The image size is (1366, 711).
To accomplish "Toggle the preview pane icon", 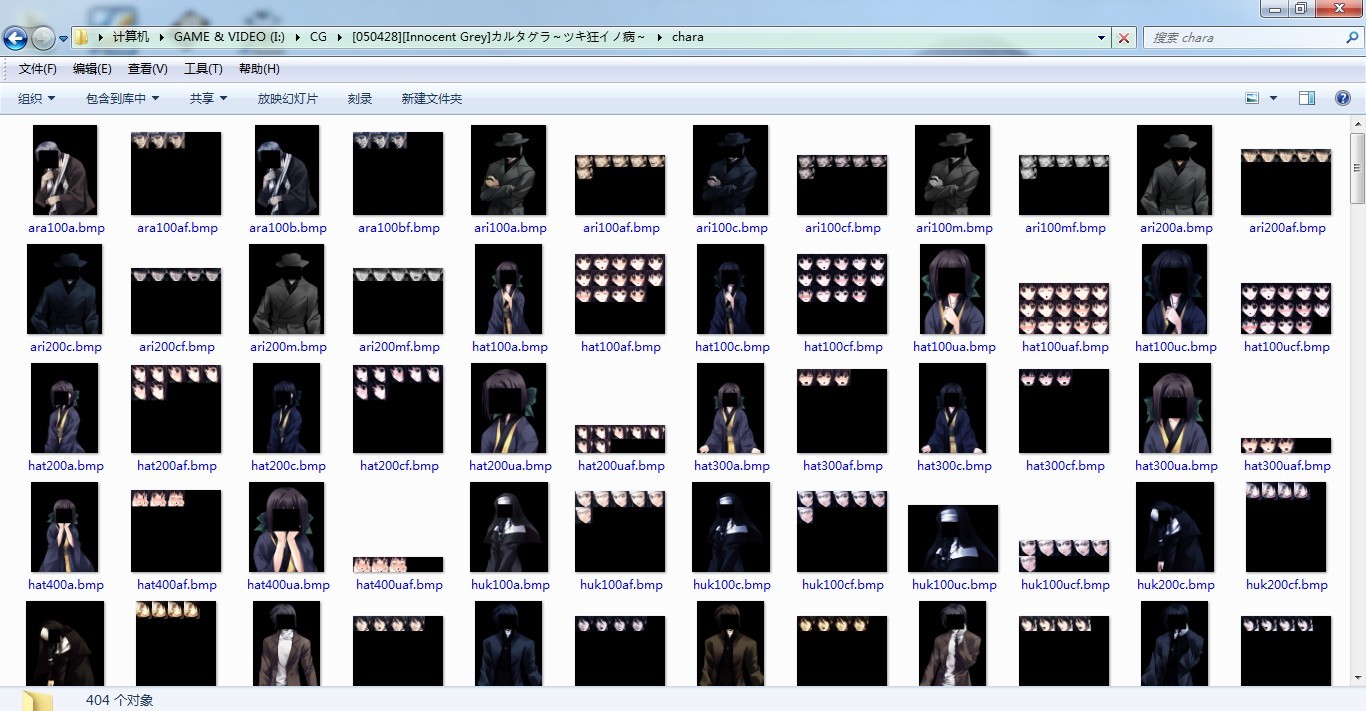I will (1307, 98).
